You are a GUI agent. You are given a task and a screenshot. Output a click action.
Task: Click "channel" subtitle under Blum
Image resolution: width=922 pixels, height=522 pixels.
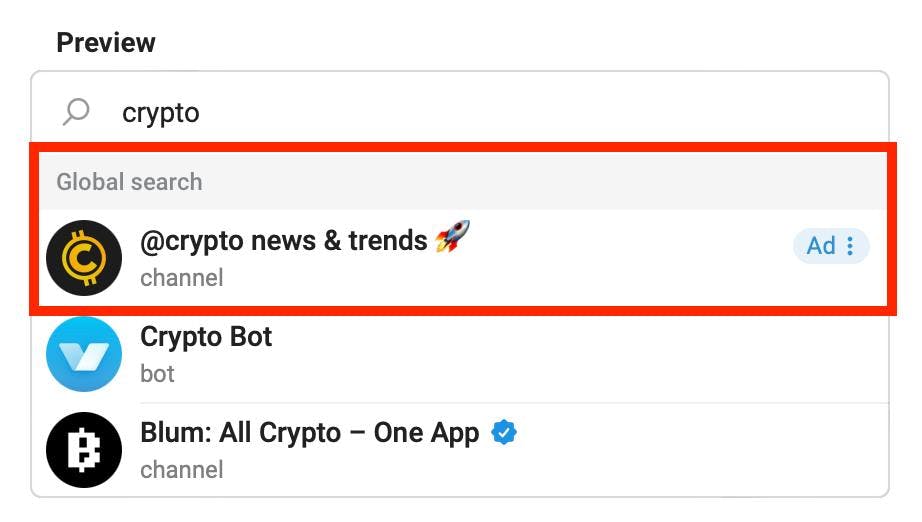click(x=181, y=470)
